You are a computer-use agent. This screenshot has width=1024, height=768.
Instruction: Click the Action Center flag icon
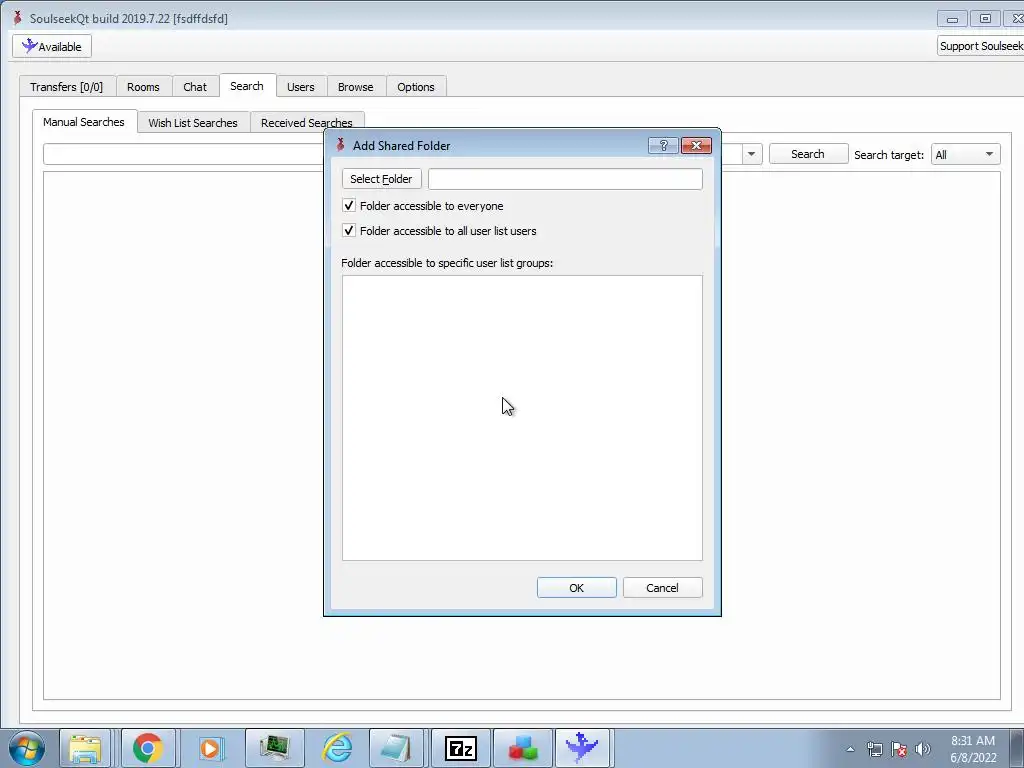(x=899, y=749)
